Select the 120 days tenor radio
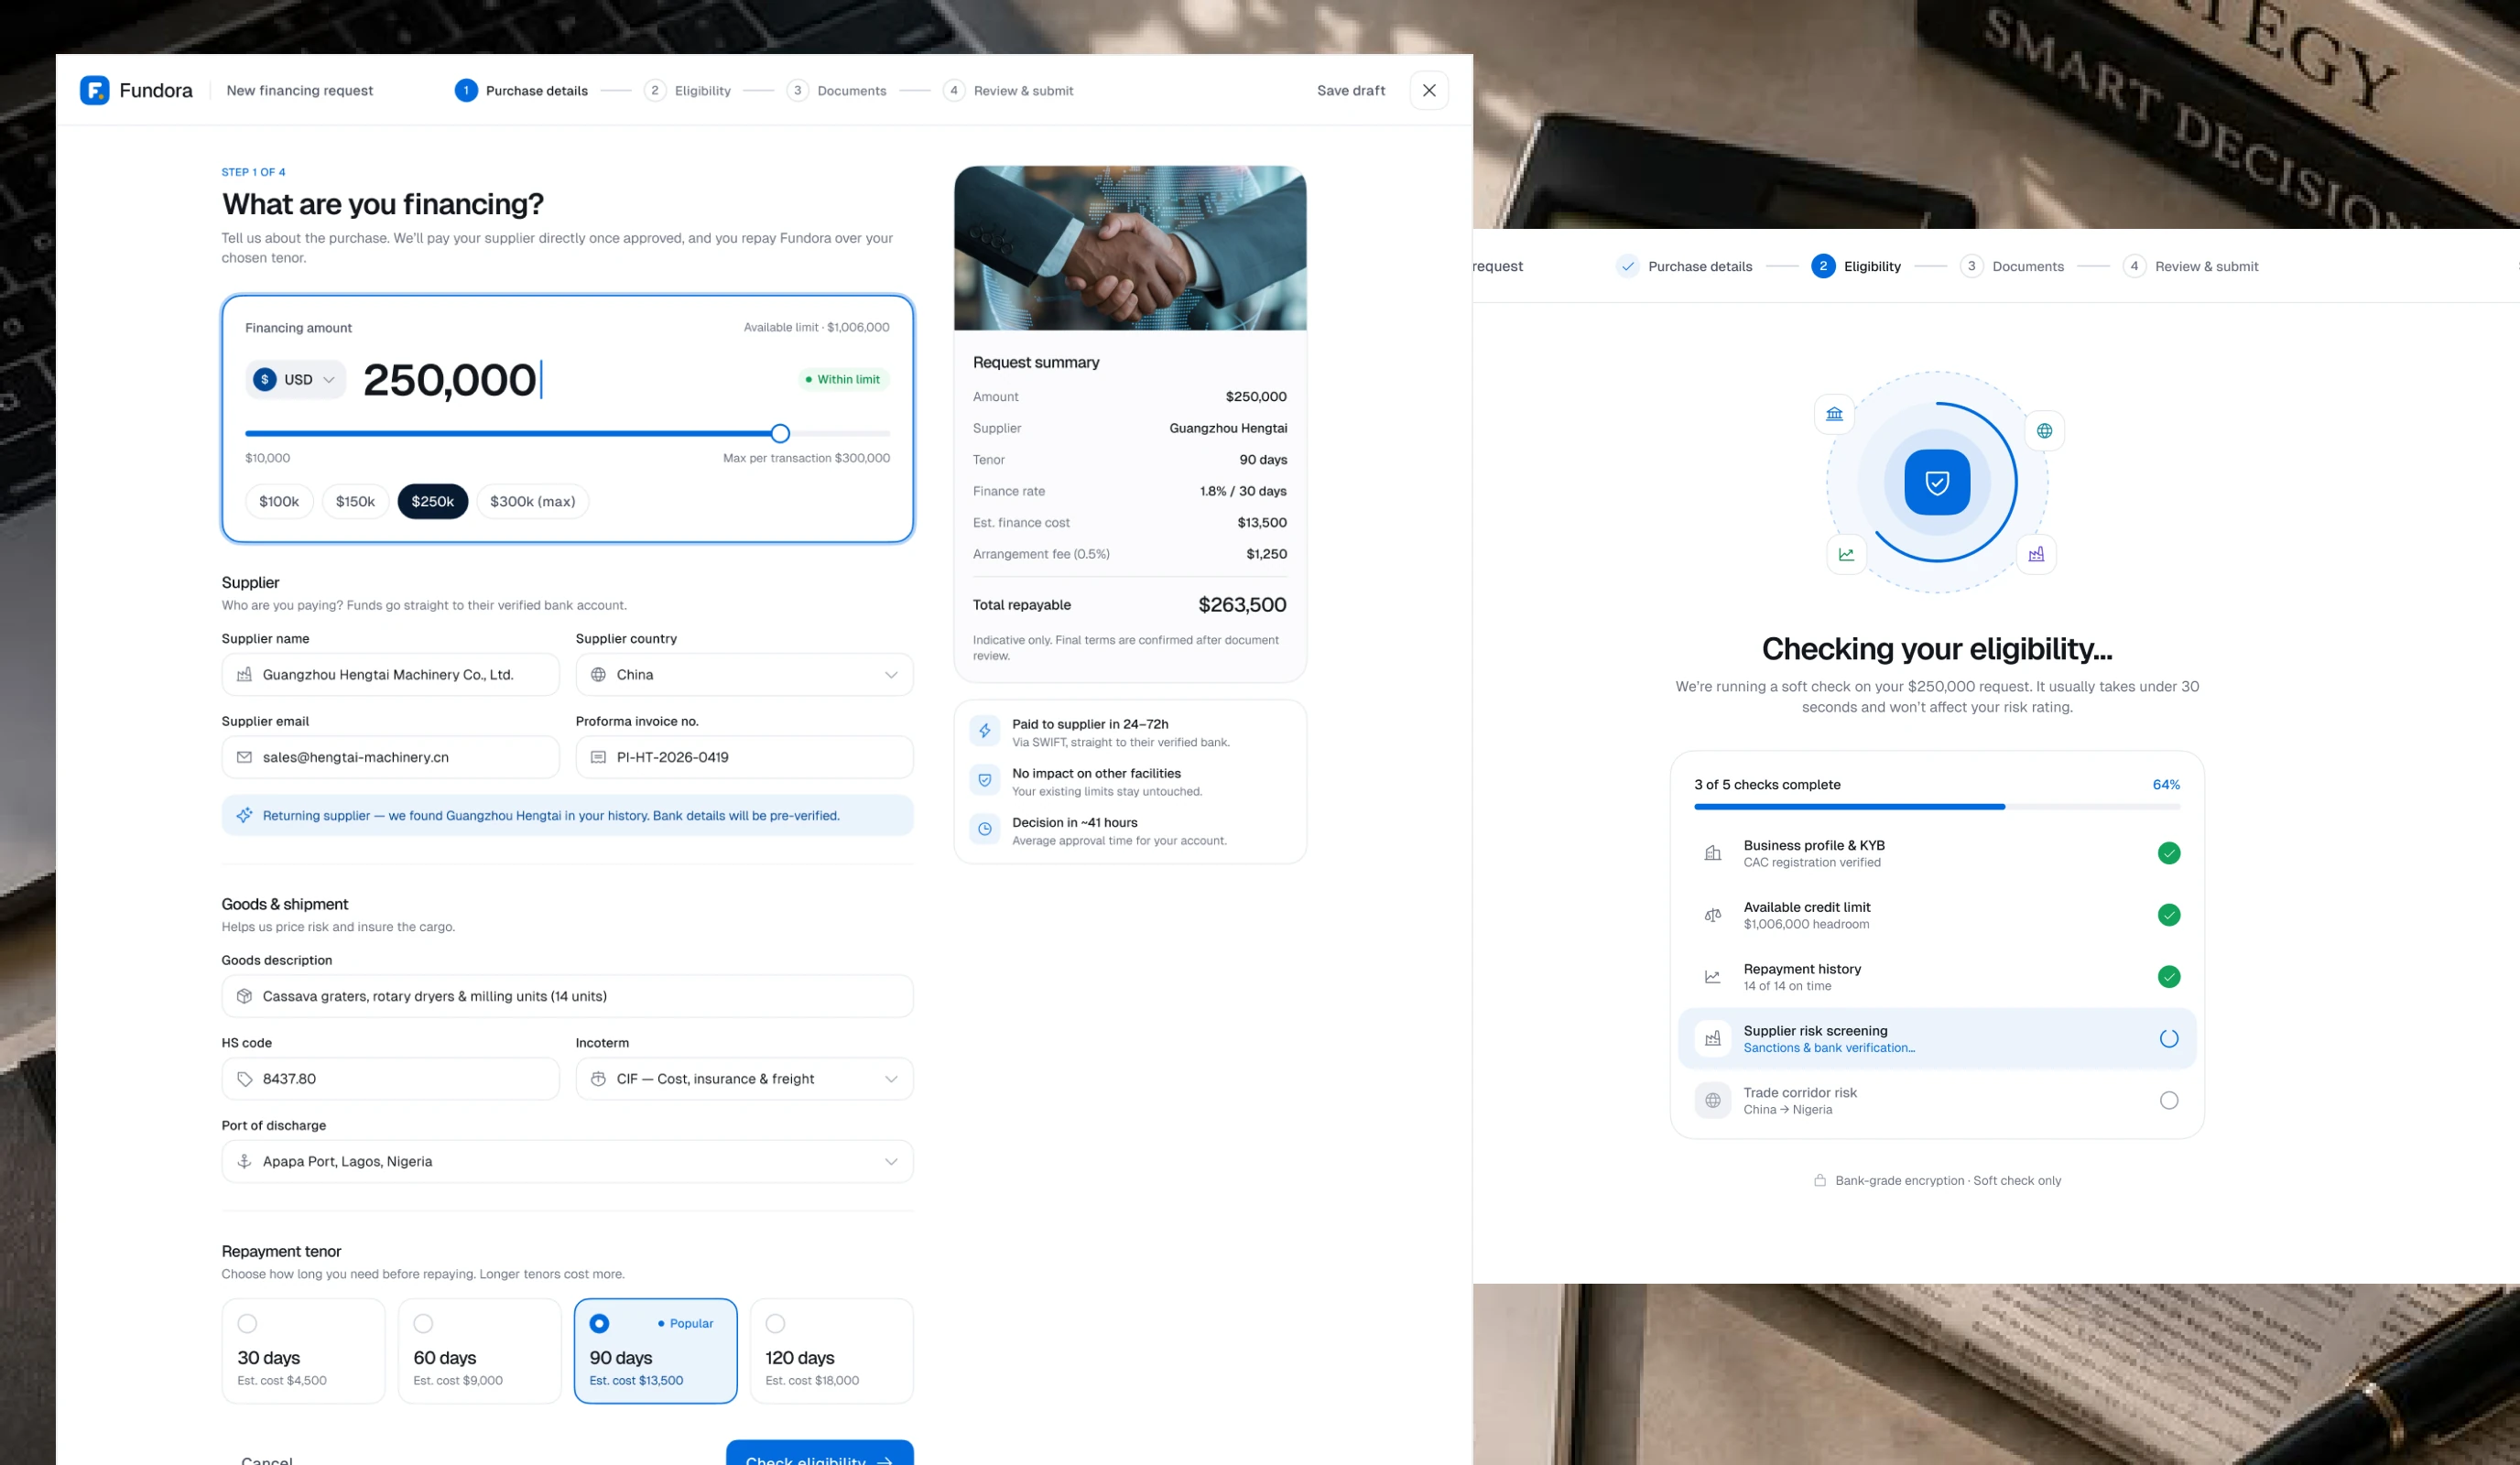2520x1465 pixels. click(775, 1323)
